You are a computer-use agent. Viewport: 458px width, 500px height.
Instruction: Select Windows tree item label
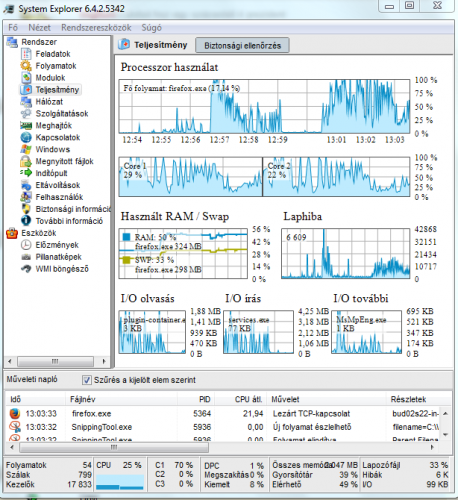point(53,149)
